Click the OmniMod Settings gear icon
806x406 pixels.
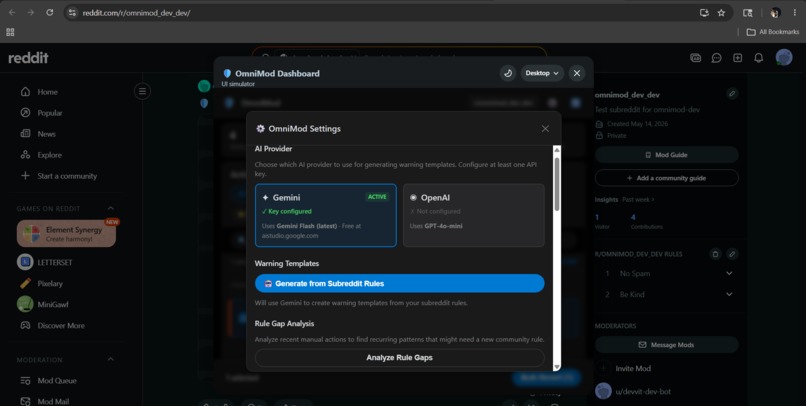261,129
